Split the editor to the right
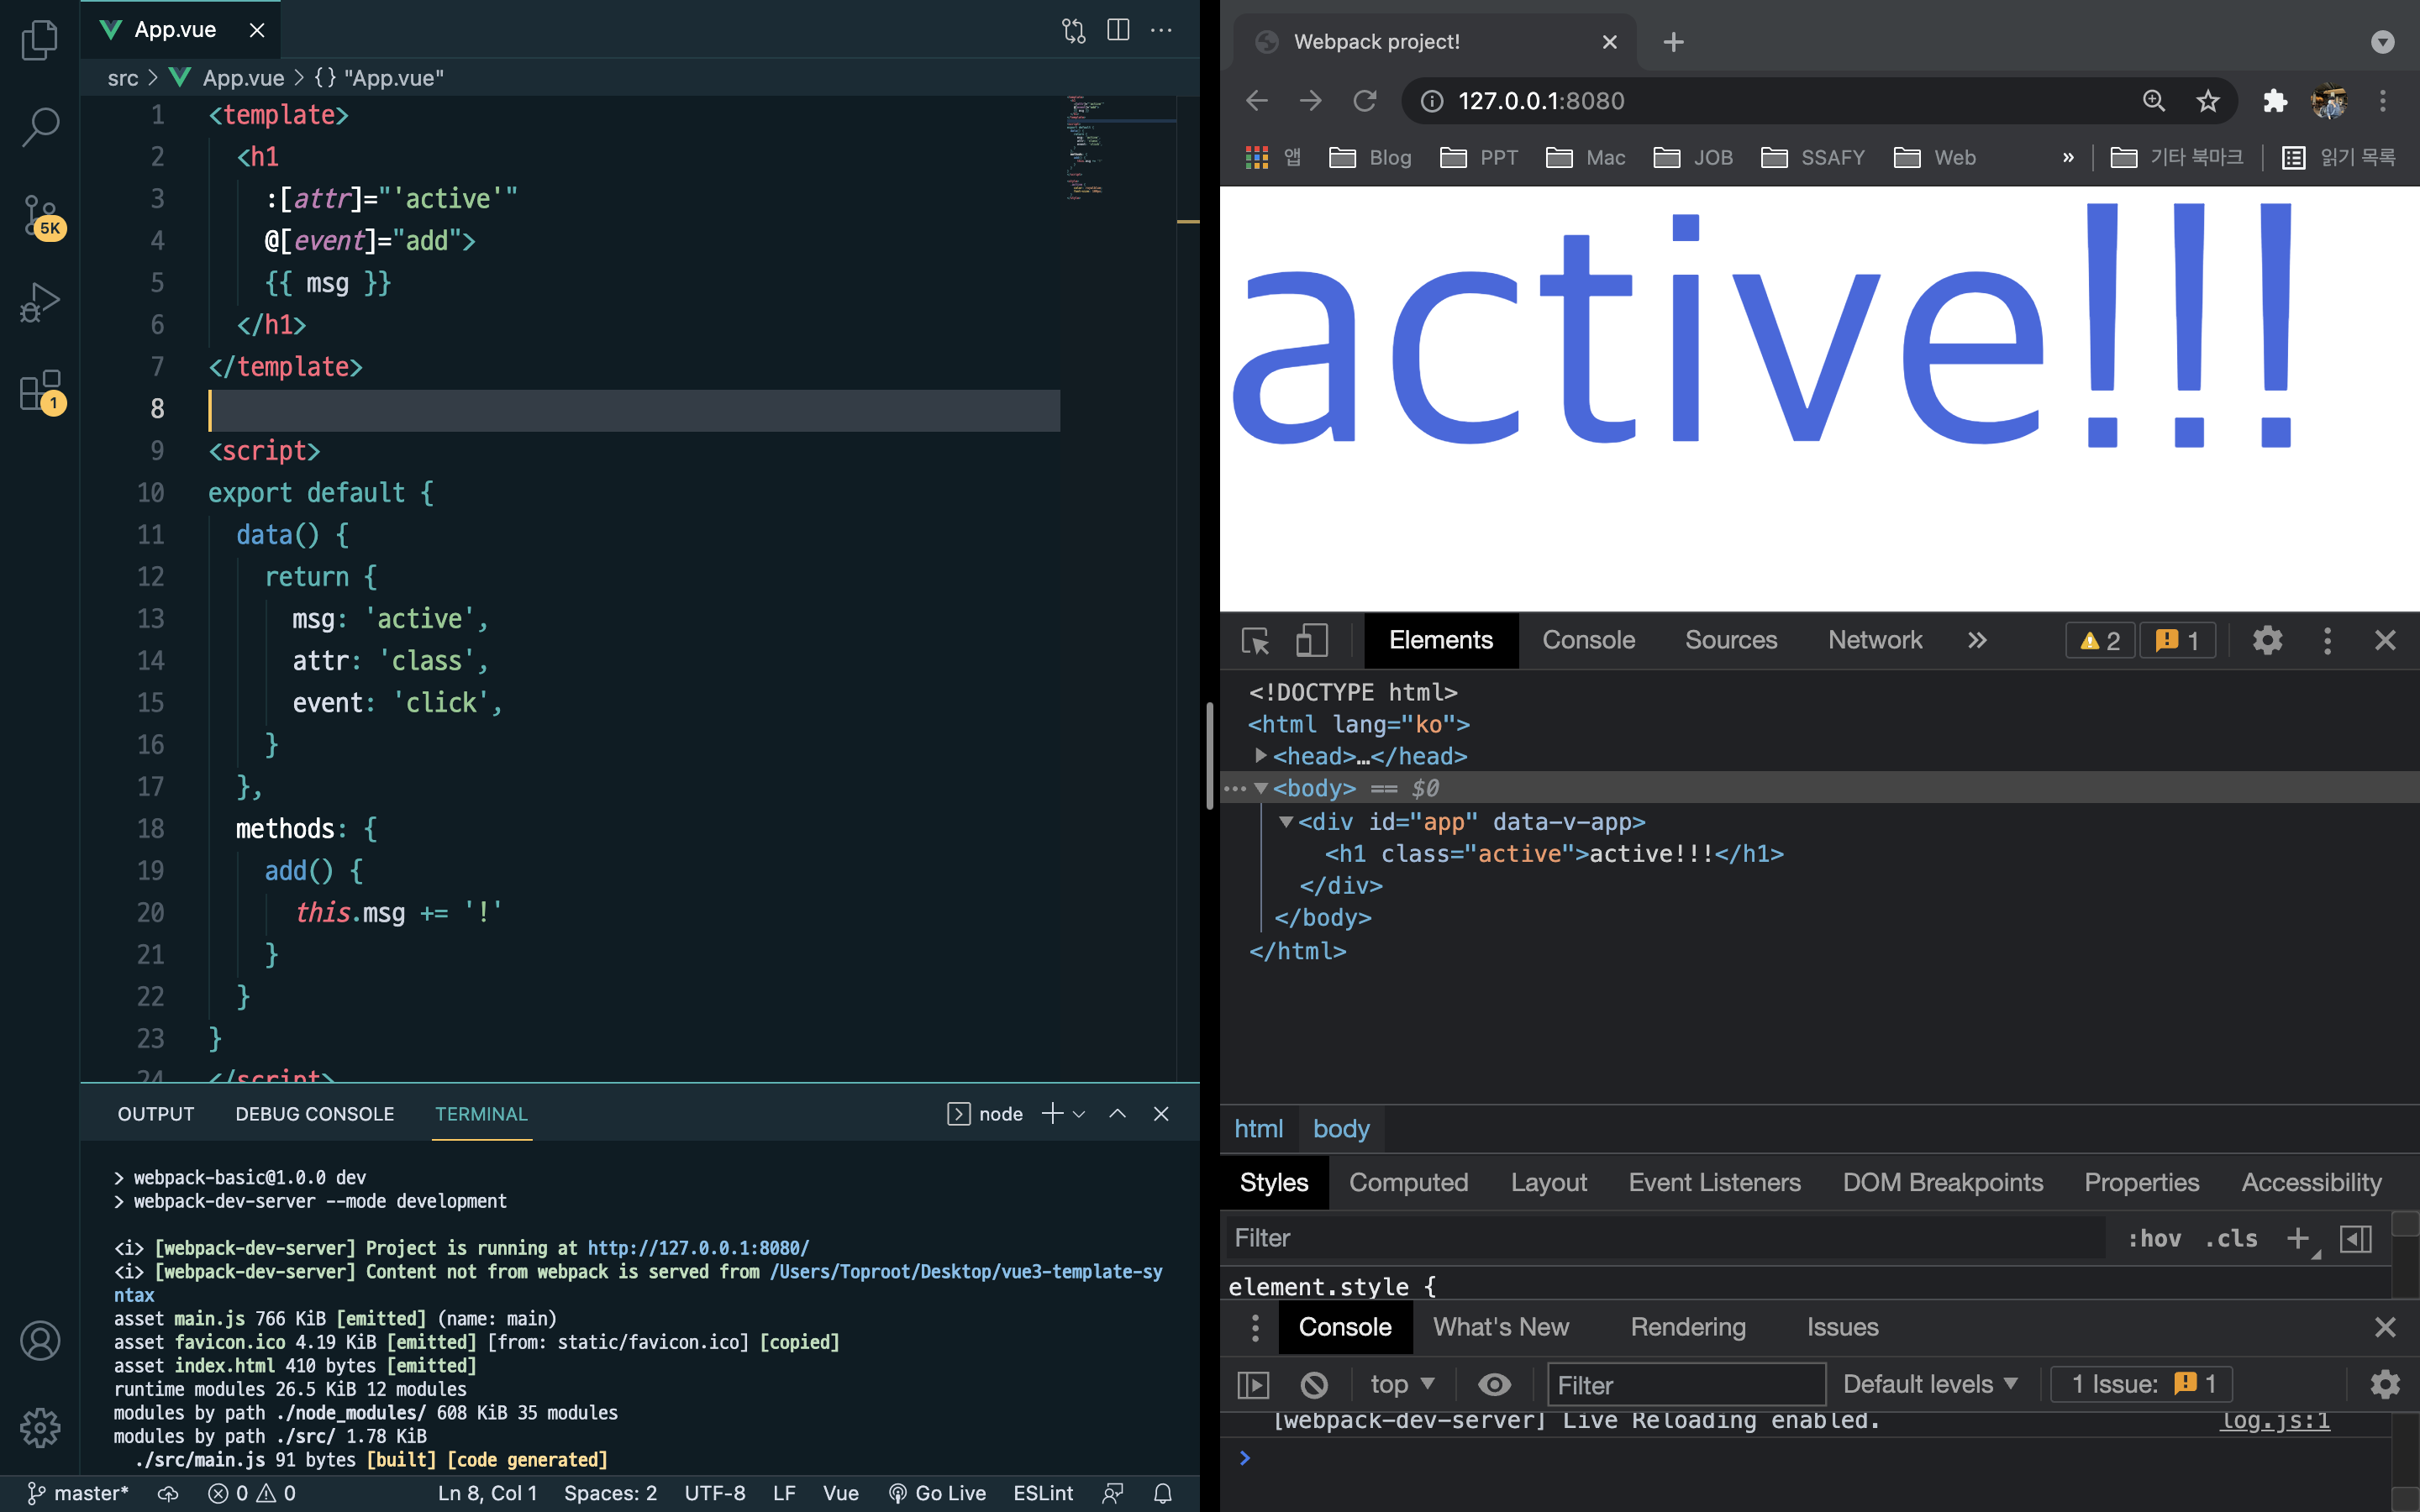Image resolution: width=2420 pixels, height=1512 pixels. tap(1118, 30)
